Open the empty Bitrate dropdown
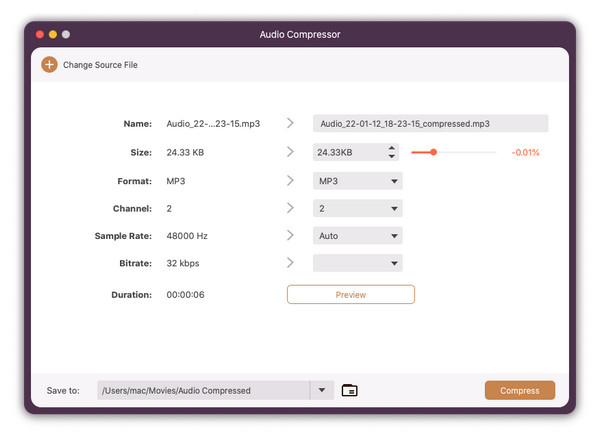 click(357, 263)
